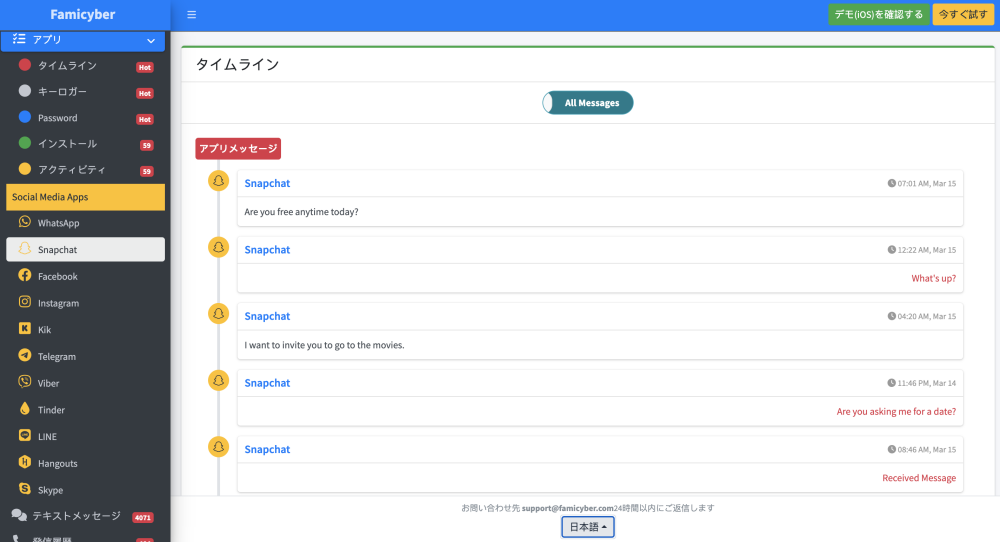The height and width of the screenshot is (542, 1000).
Task: Click the timestamp 07:01 AM, Mar 15
Action: (x=927, y=184)
